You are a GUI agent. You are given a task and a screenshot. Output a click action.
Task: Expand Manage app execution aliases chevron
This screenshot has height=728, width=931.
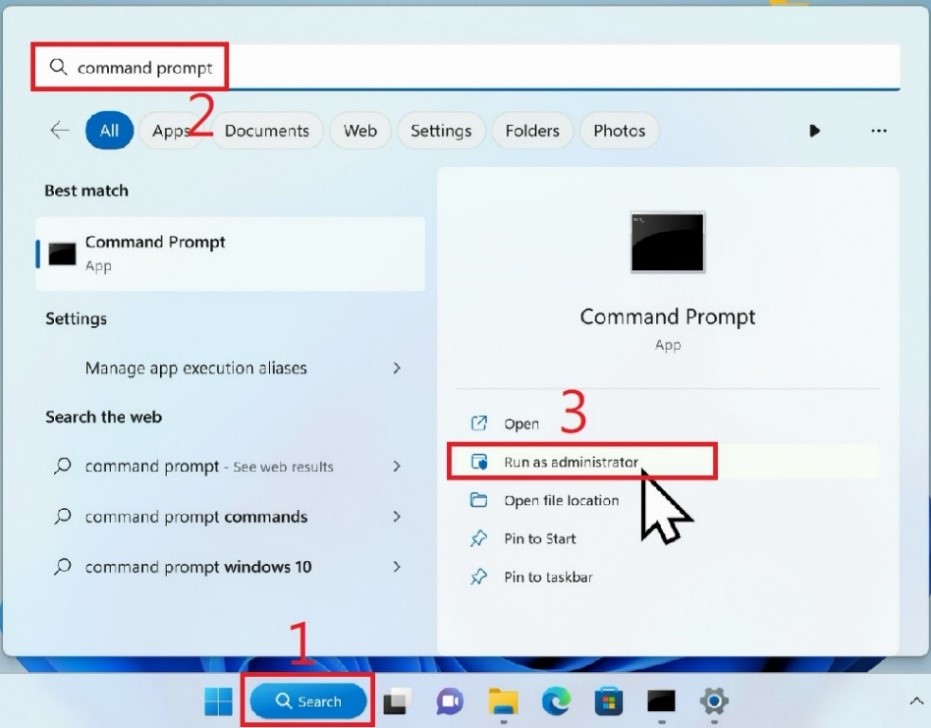397,368
